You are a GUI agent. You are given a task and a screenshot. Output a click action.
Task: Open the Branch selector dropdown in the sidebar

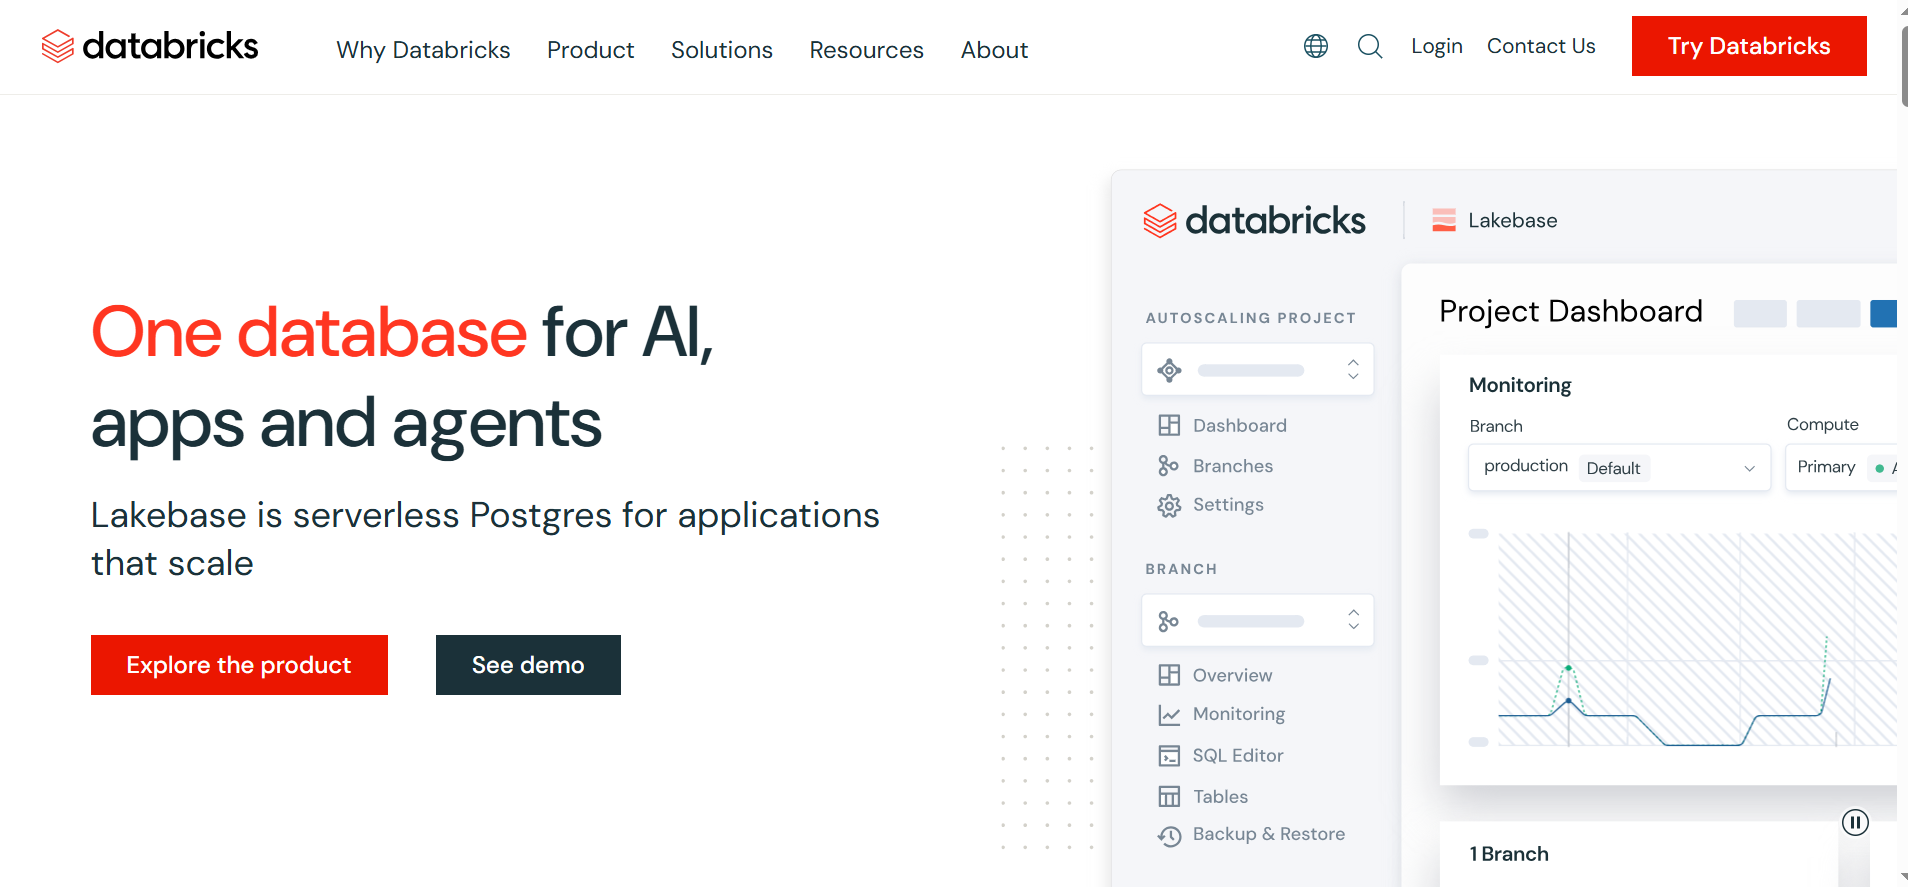(1258, 621)
